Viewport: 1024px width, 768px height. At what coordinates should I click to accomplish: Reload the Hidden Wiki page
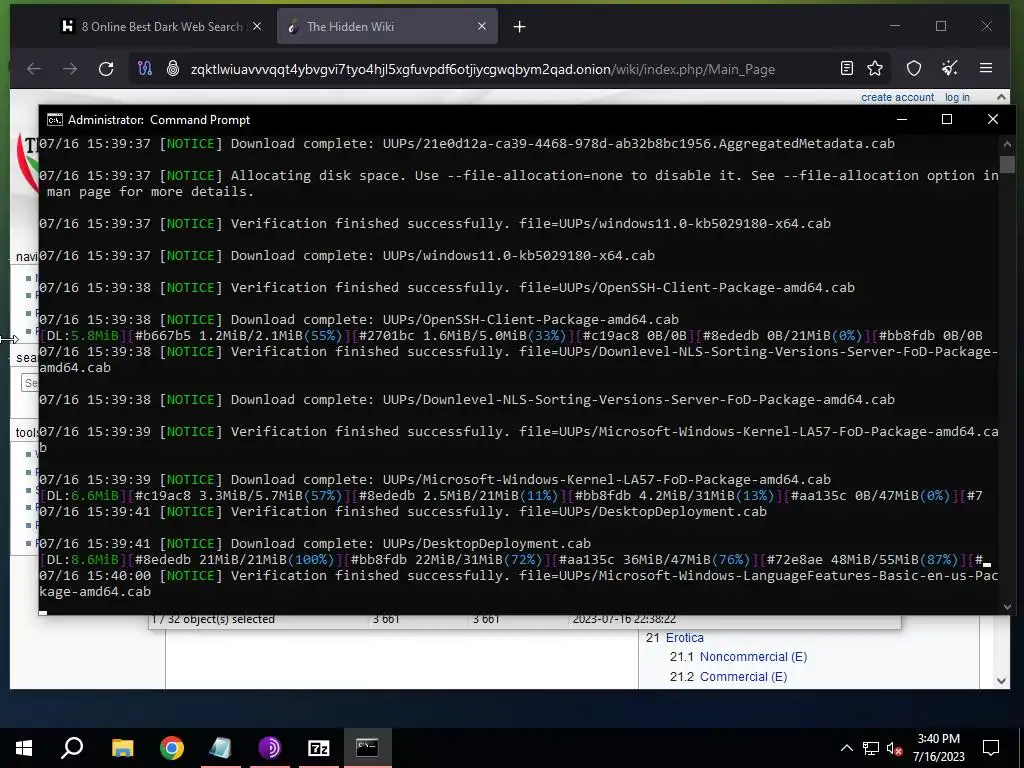tap(106, 69)
